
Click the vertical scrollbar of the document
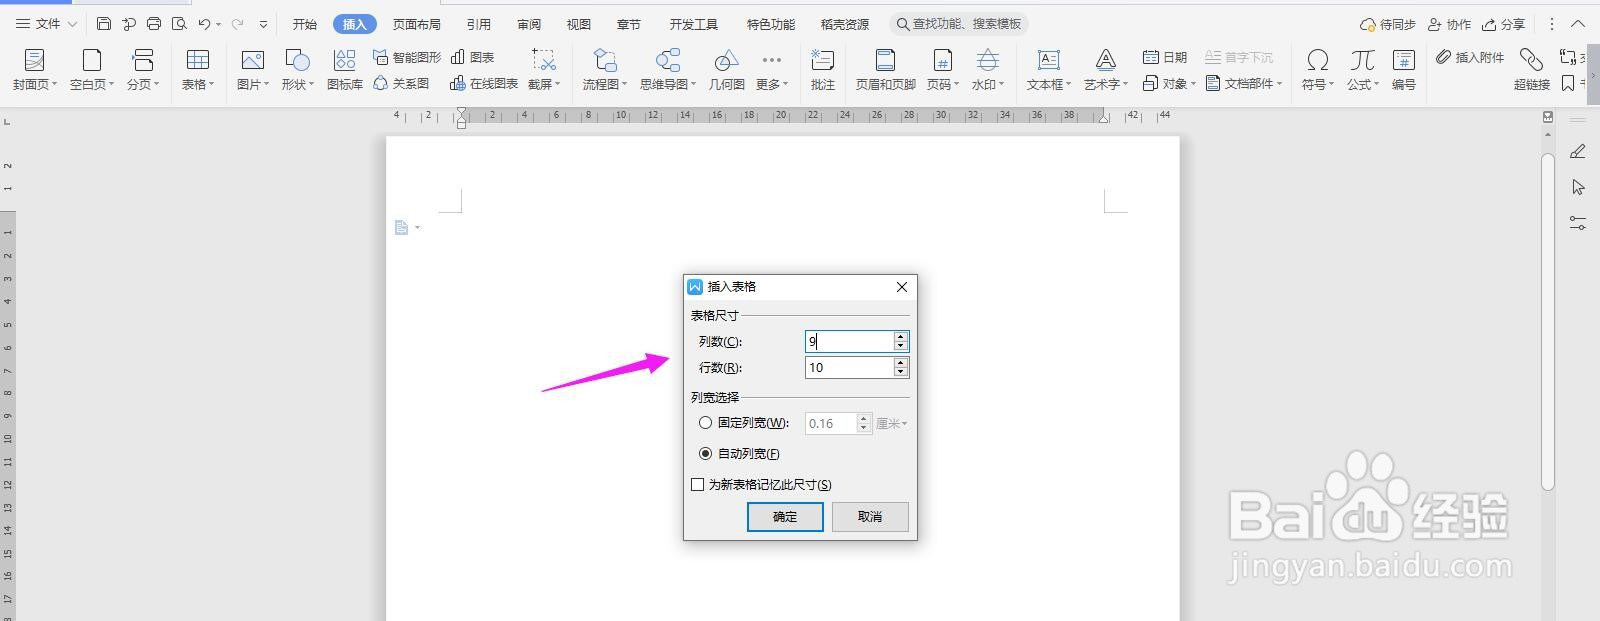tap(1548, 320)
